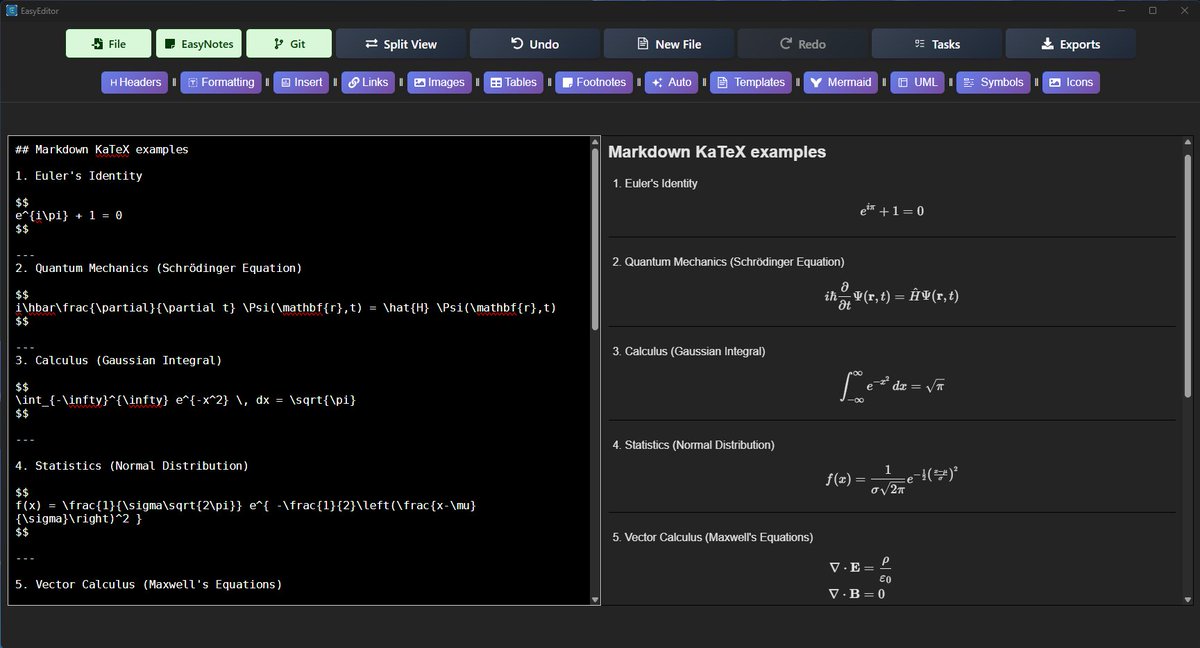Click editor line "3. Calculus (Gaussian Integral)"

tap(119, 360)
